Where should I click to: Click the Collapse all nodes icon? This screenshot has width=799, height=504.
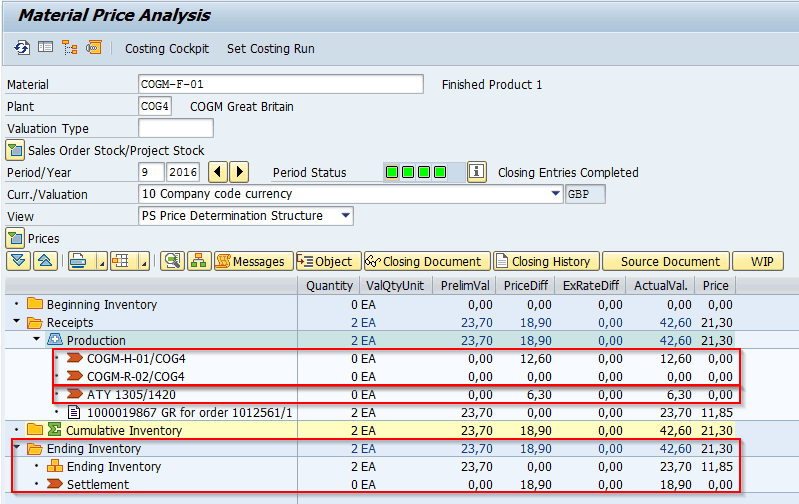click(x=45, y=261)
